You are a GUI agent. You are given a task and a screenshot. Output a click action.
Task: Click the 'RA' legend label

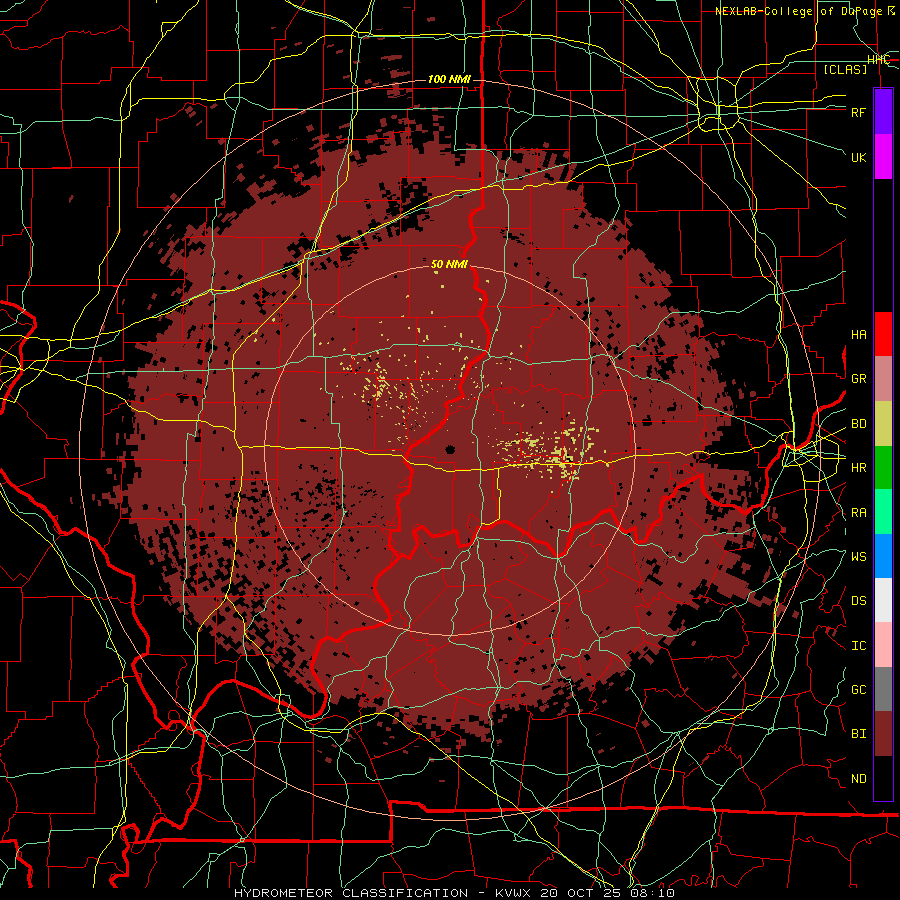[x=858, y=513]
